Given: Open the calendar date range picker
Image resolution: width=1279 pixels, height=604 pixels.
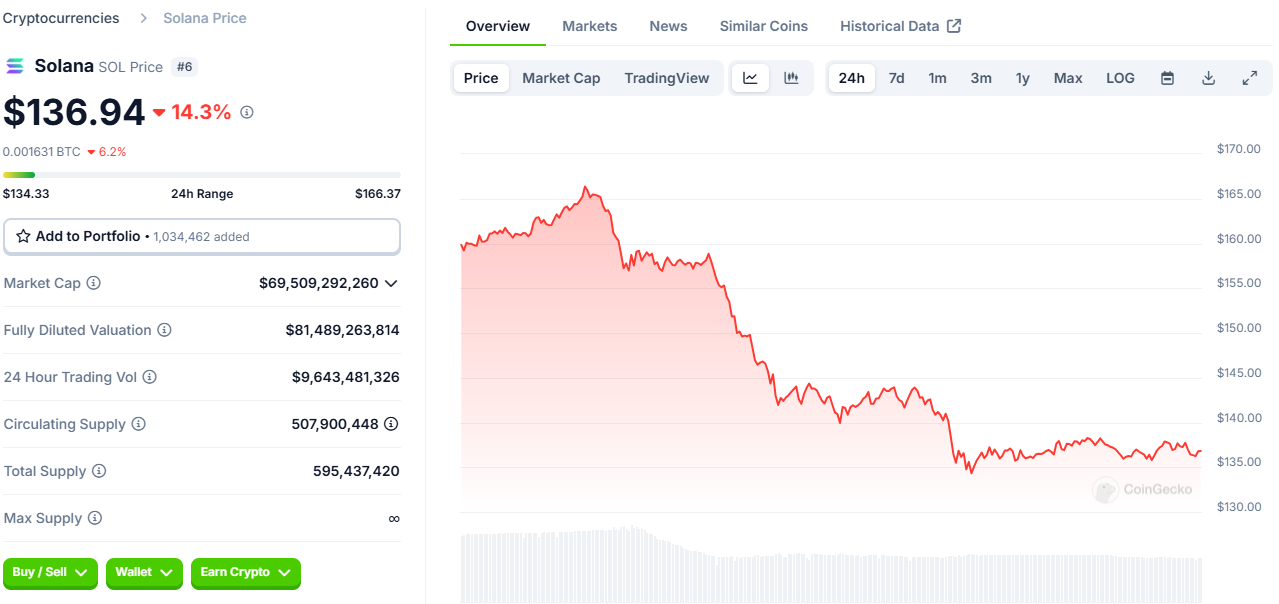Looking at the screenshot, I should (x=1167, y=78).
